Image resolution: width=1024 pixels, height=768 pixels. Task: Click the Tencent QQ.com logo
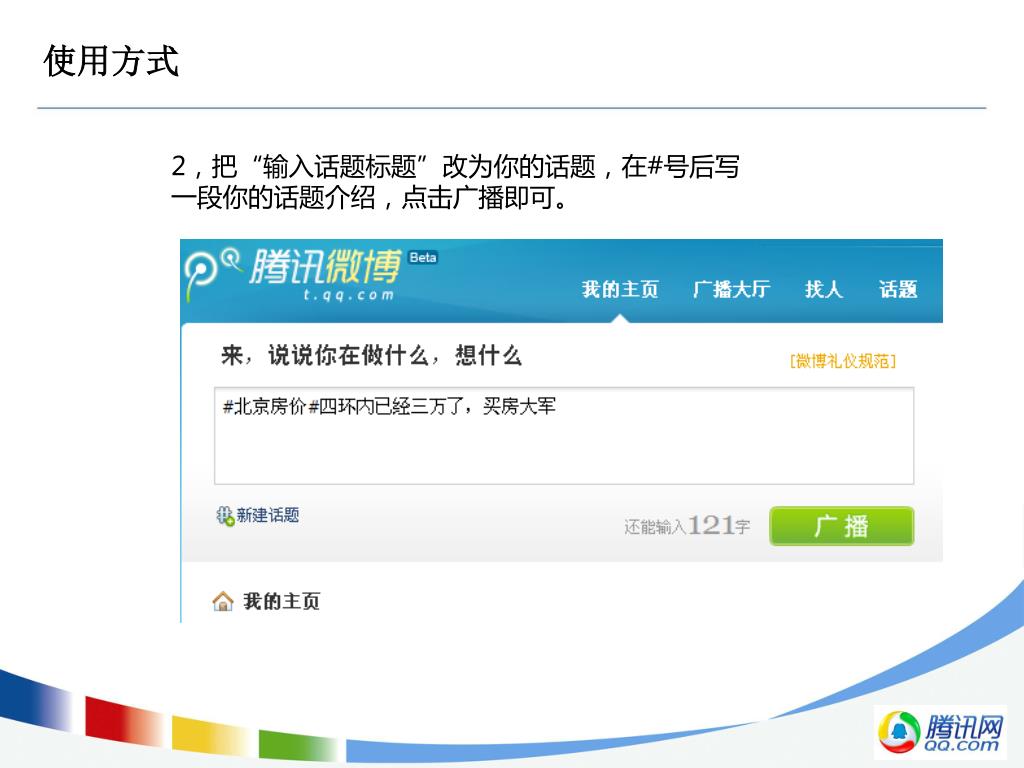click(940, 732)
